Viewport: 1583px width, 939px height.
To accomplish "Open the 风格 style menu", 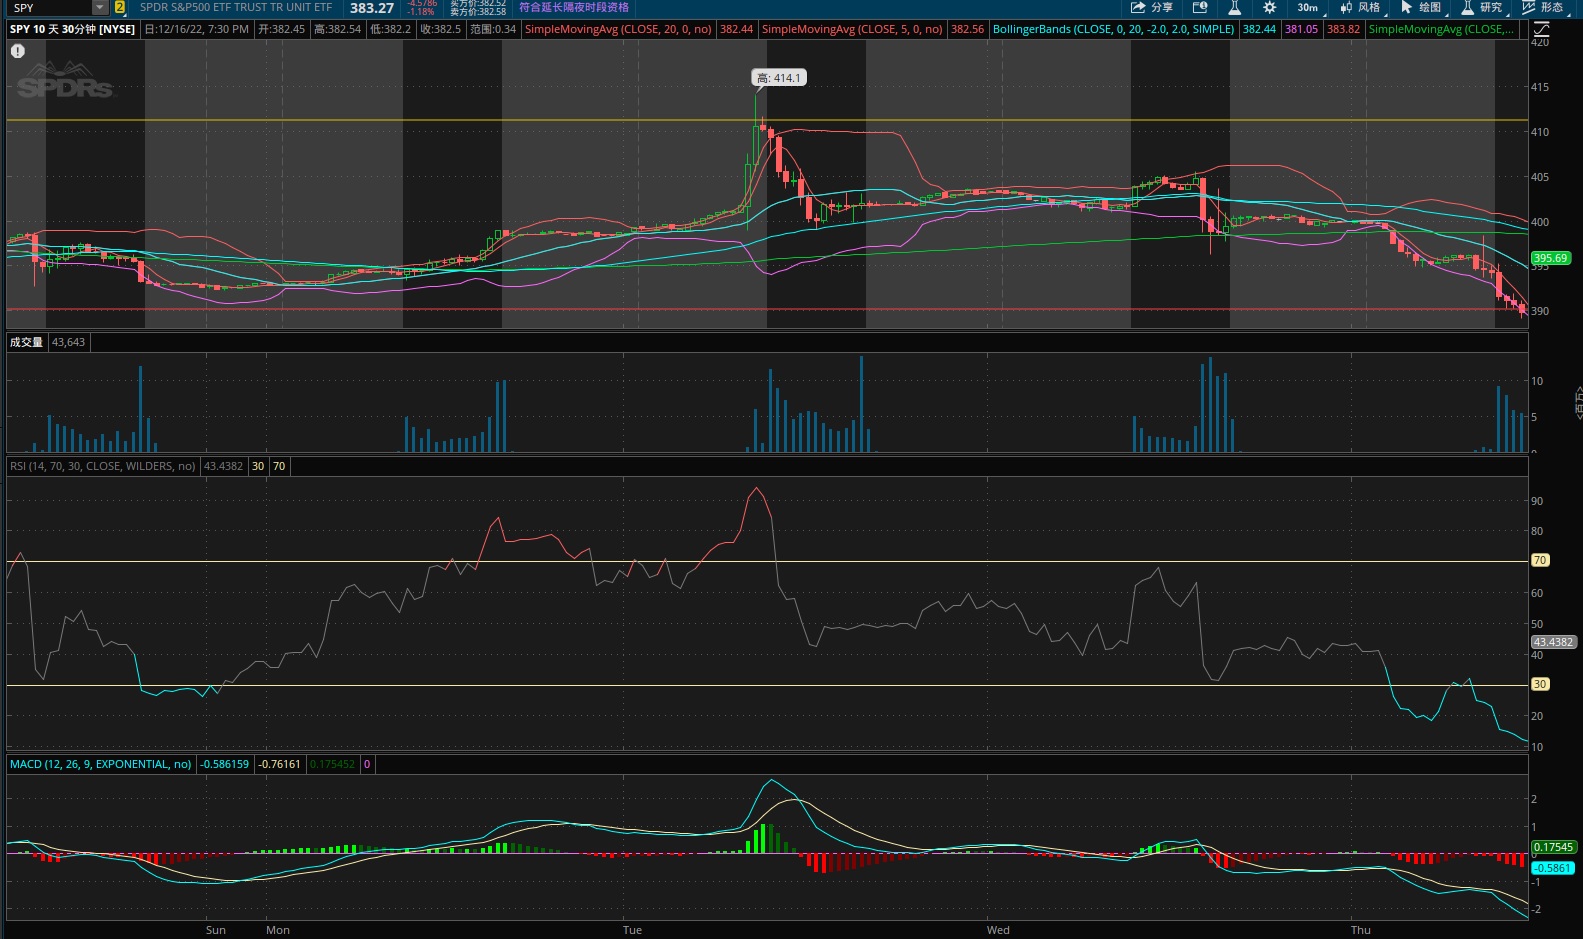I will [x=1360, y=7].
